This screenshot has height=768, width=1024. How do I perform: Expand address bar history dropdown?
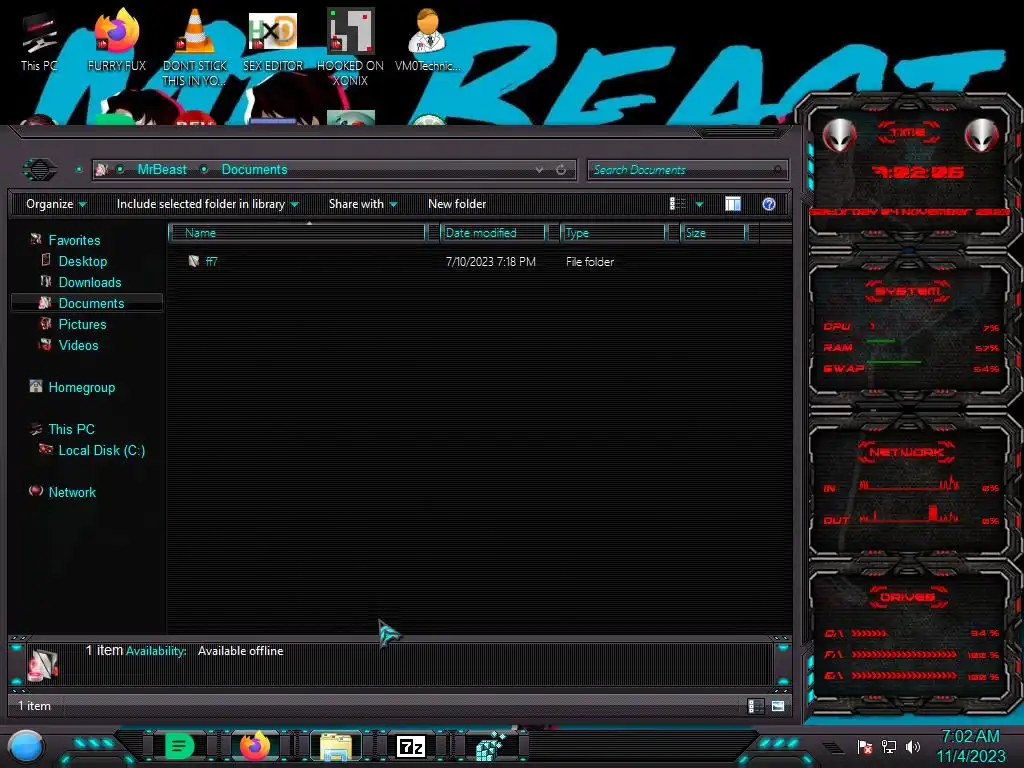(x=539, y=170)
